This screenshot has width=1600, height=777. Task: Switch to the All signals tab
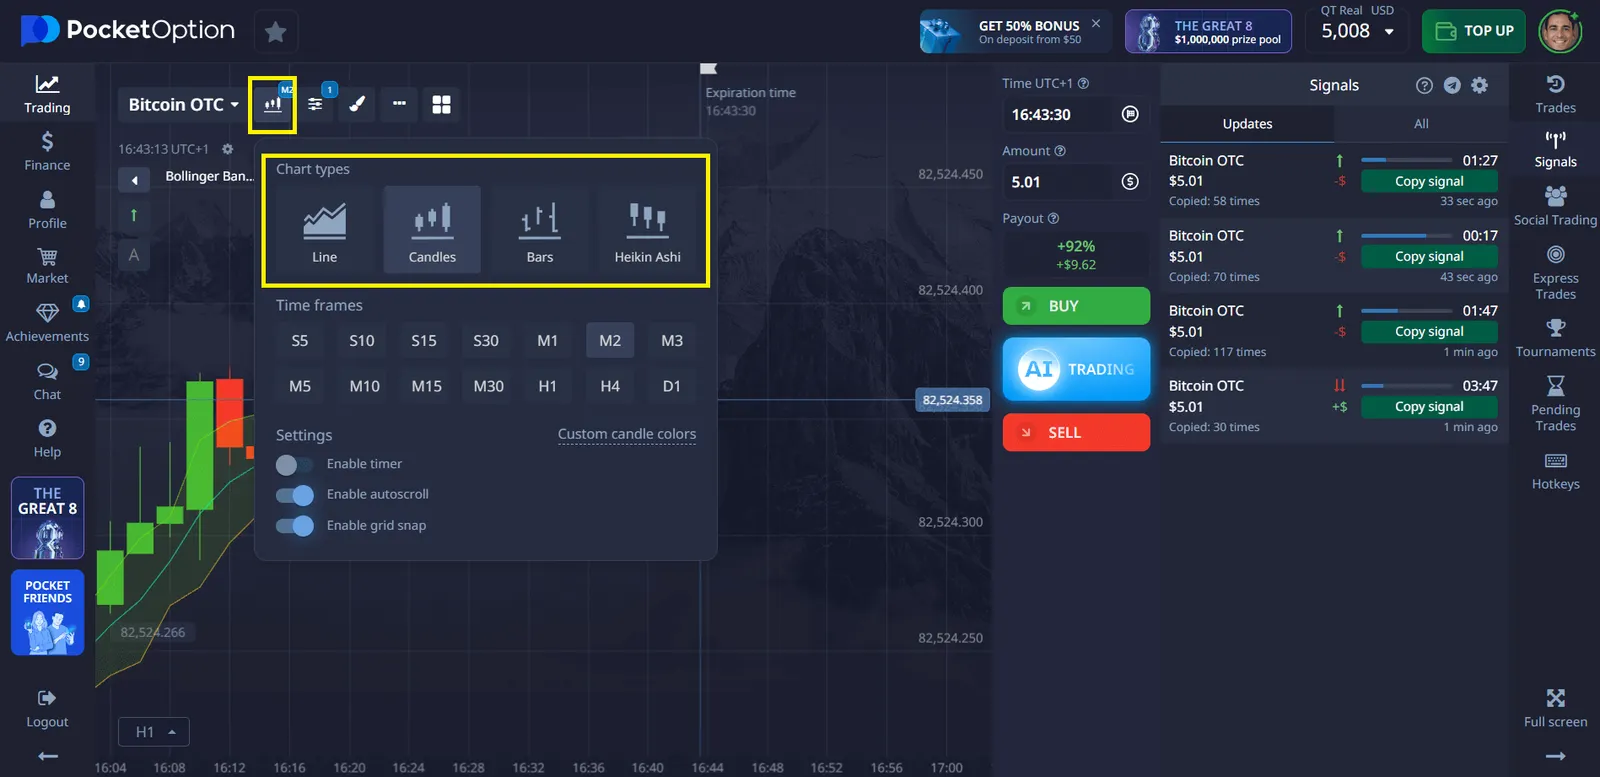pos(1421,124)
